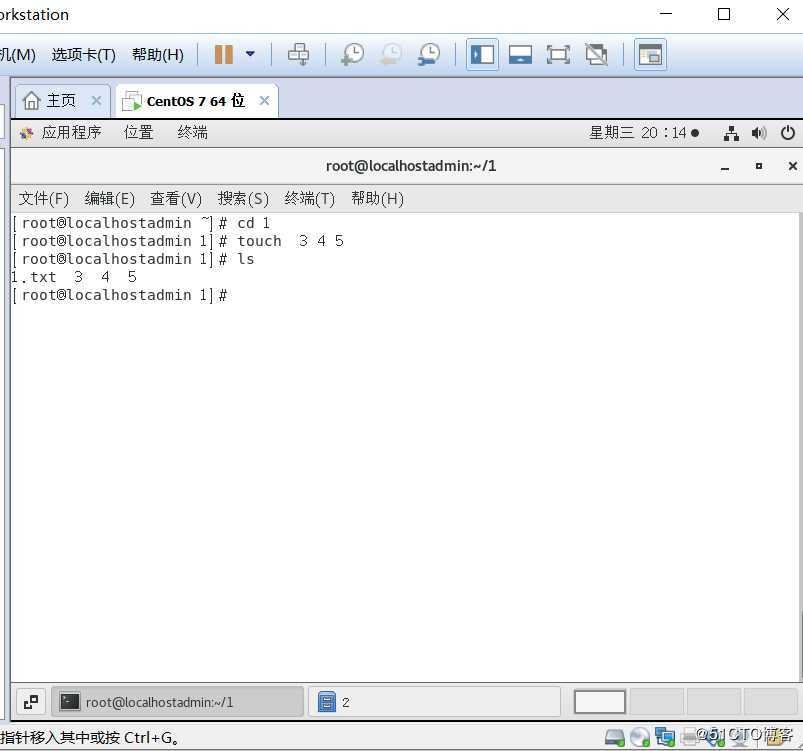Pause the virtual machine
The height and width of the screenshot is (751, 803).
pyautogui.click(x=223, y=54)
